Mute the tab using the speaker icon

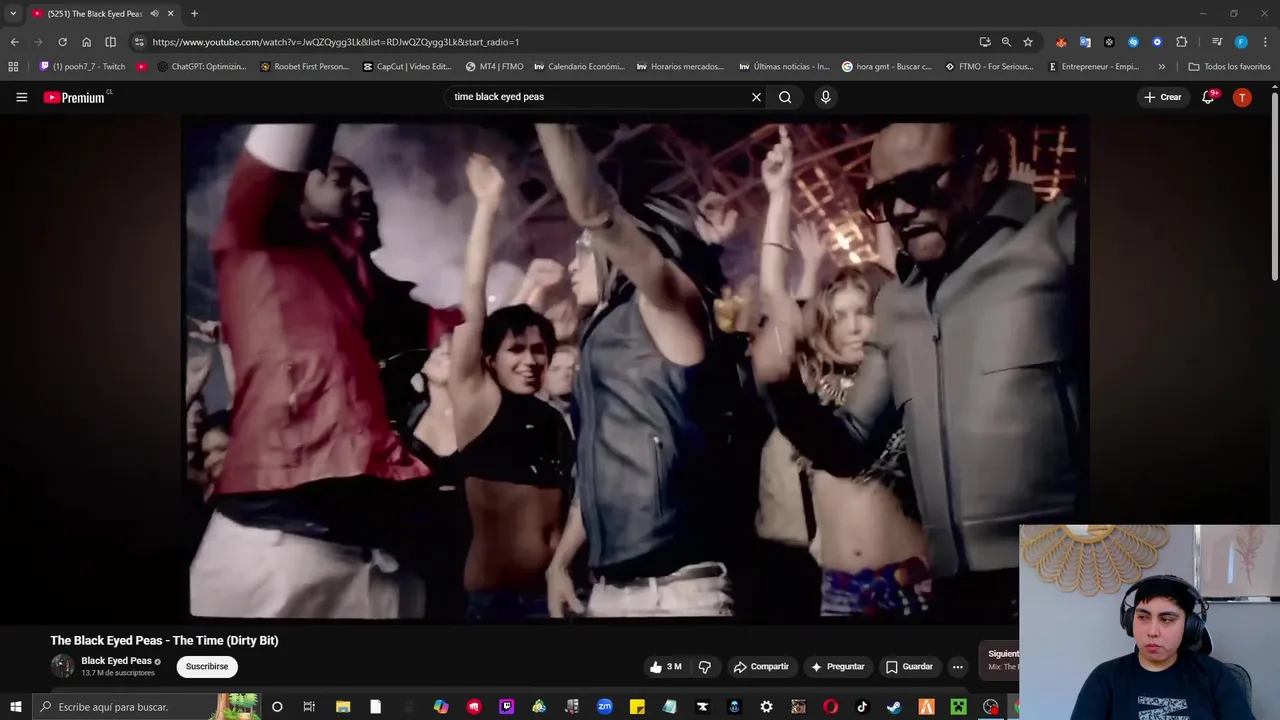click(154, 13)
